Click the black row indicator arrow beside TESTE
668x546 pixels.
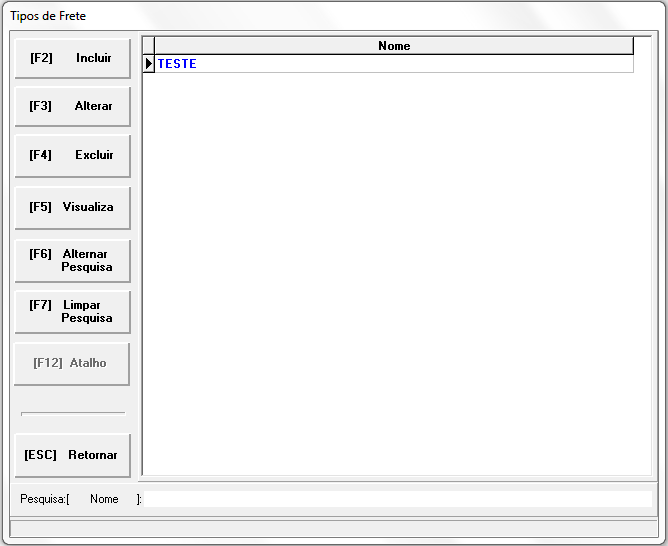point(149,64)
